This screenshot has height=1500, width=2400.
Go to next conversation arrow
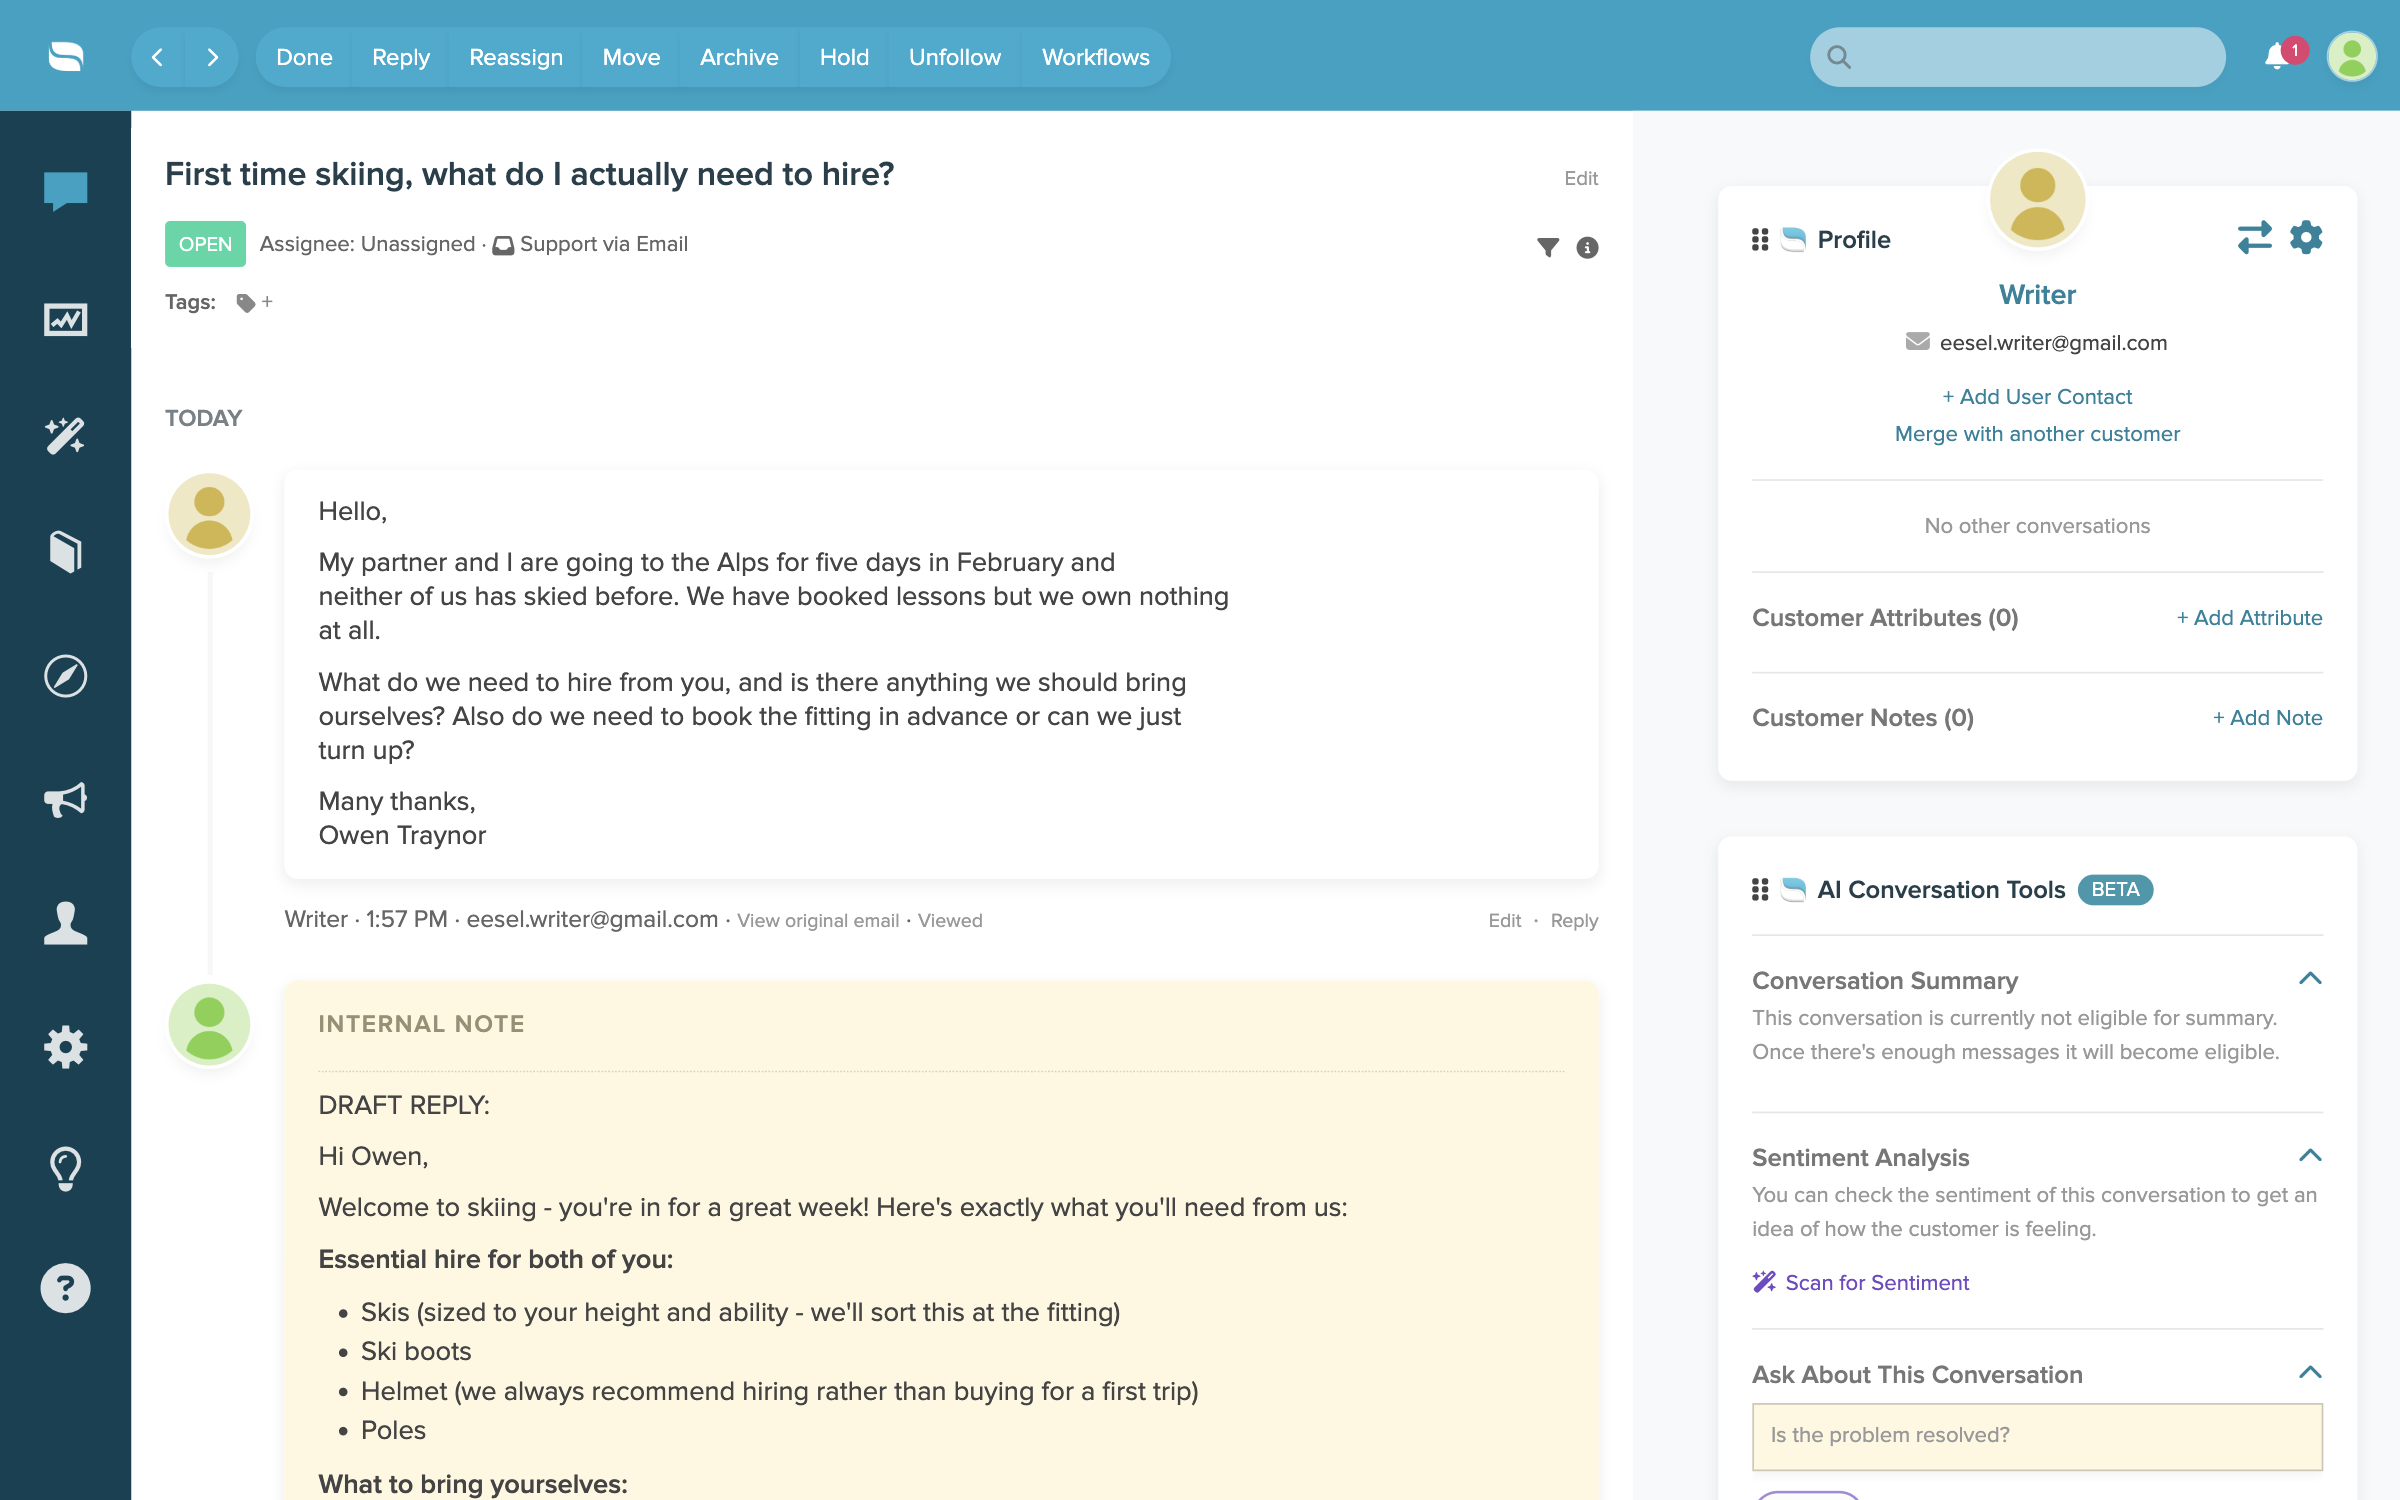[212, 57]
